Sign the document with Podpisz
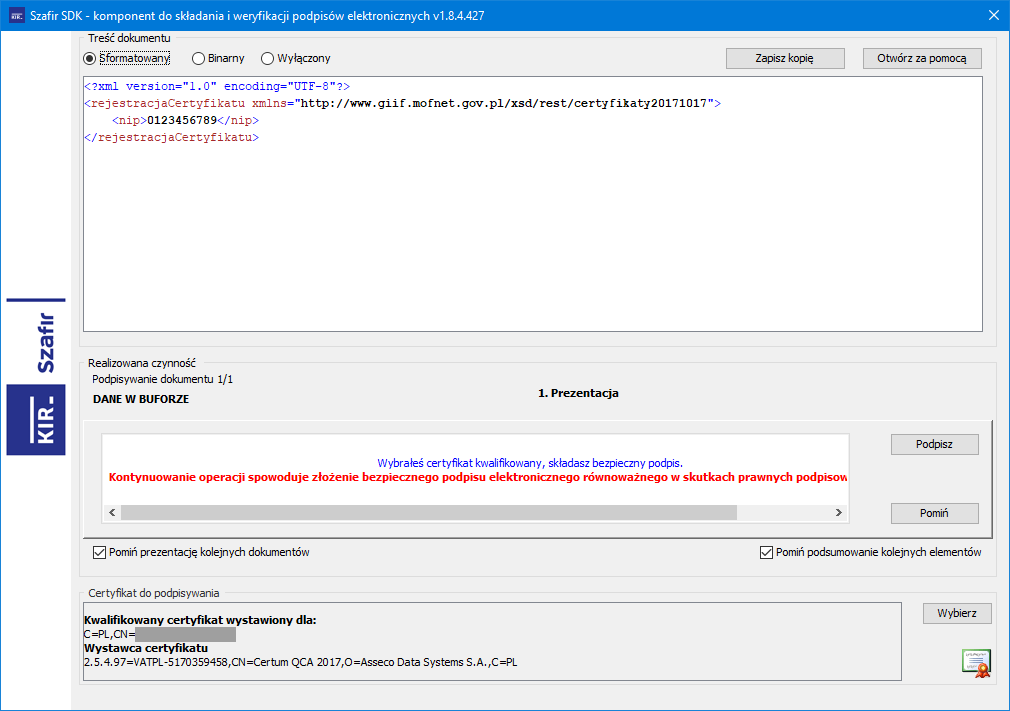 [x=934, y=444]
